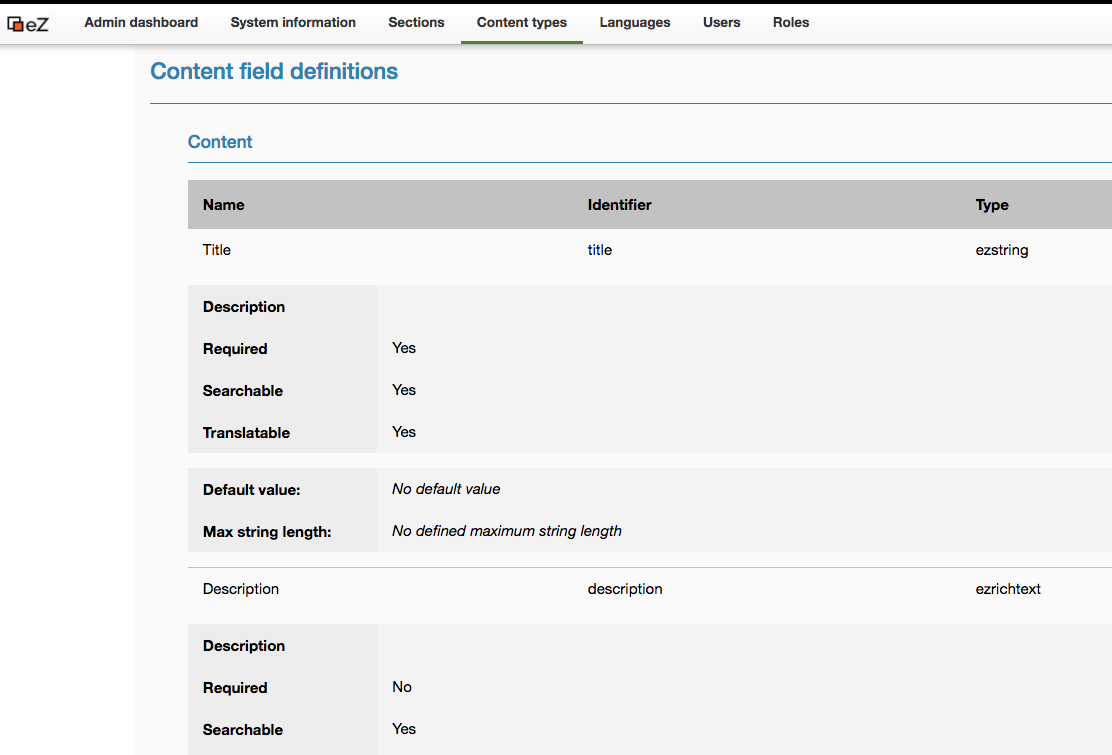Select the Content types tab

[x=522, y=22]
